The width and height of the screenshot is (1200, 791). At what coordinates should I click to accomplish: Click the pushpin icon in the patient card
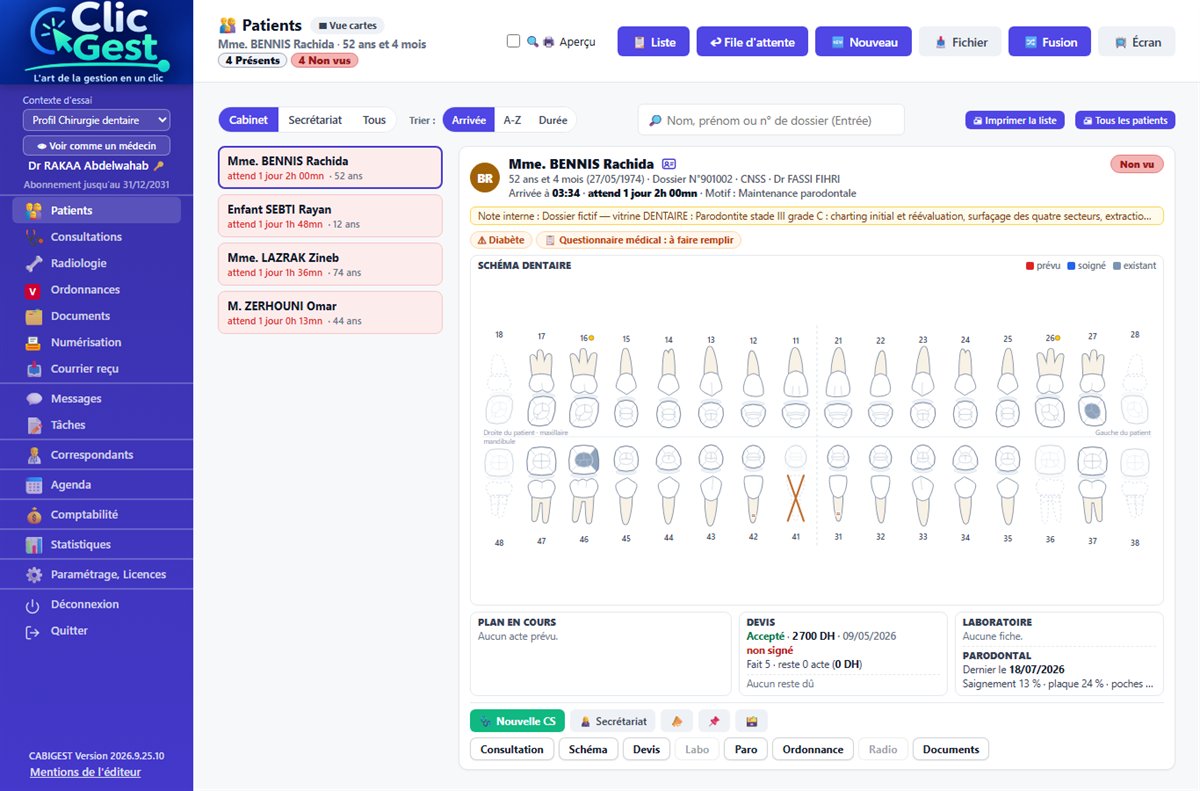(x=714, y=721)
